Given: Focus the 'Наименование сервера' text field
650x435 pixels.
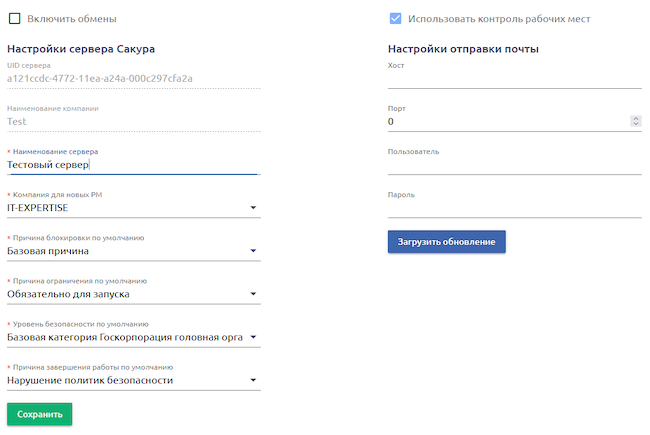Looking at the screenshot, I should [x=132, y=164].
